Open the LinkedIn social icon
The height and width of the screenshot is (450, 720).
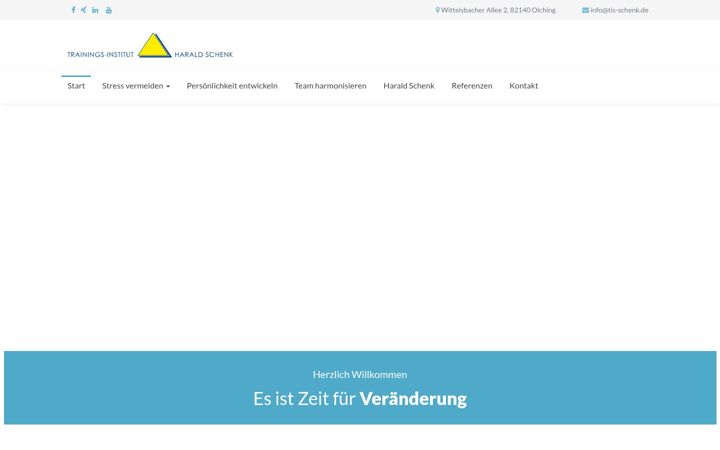(95, 10)
